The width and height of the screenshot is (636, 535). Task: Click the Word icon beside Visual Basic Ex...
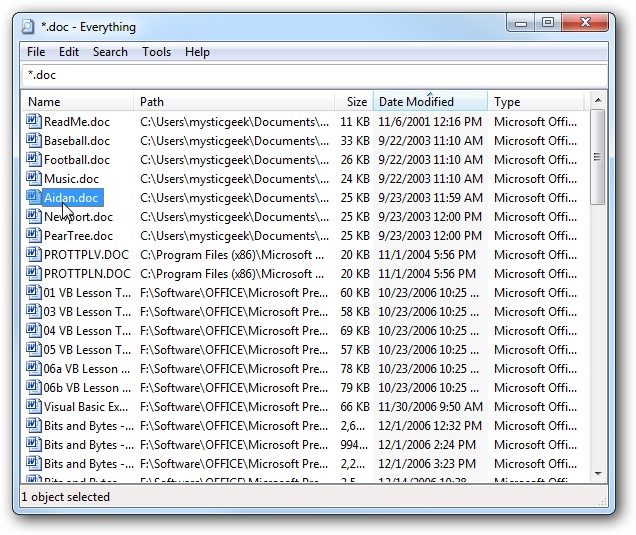tap(34, 406)
